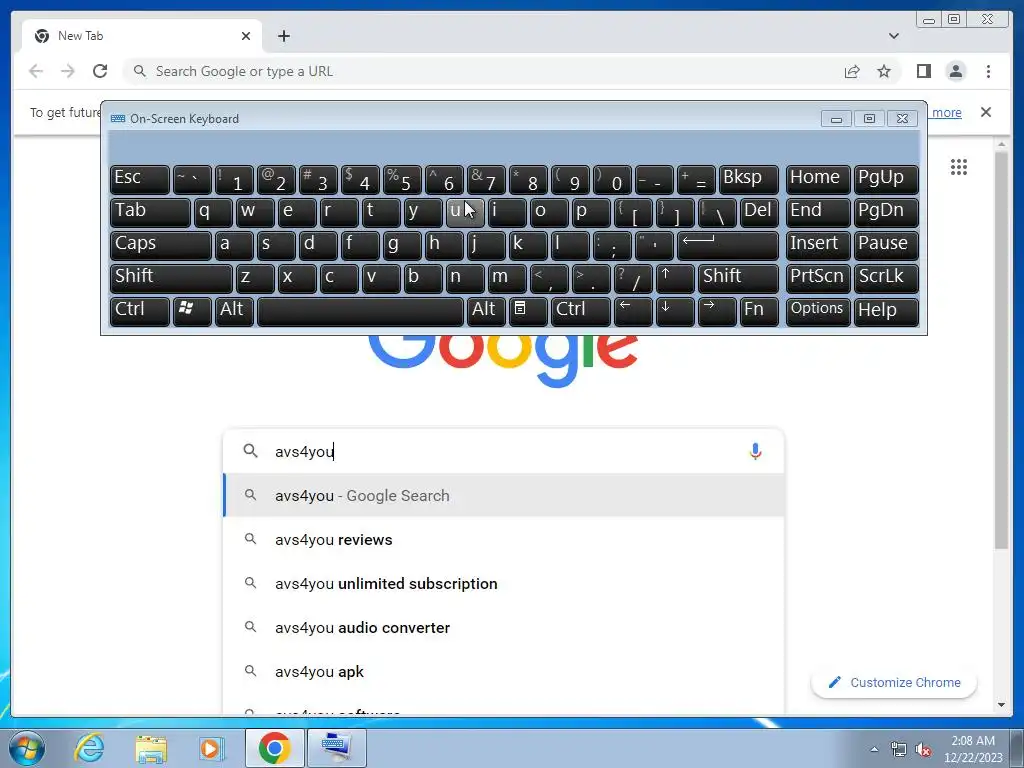
Task: Click the address bar URL field
Action: point(483,71)
